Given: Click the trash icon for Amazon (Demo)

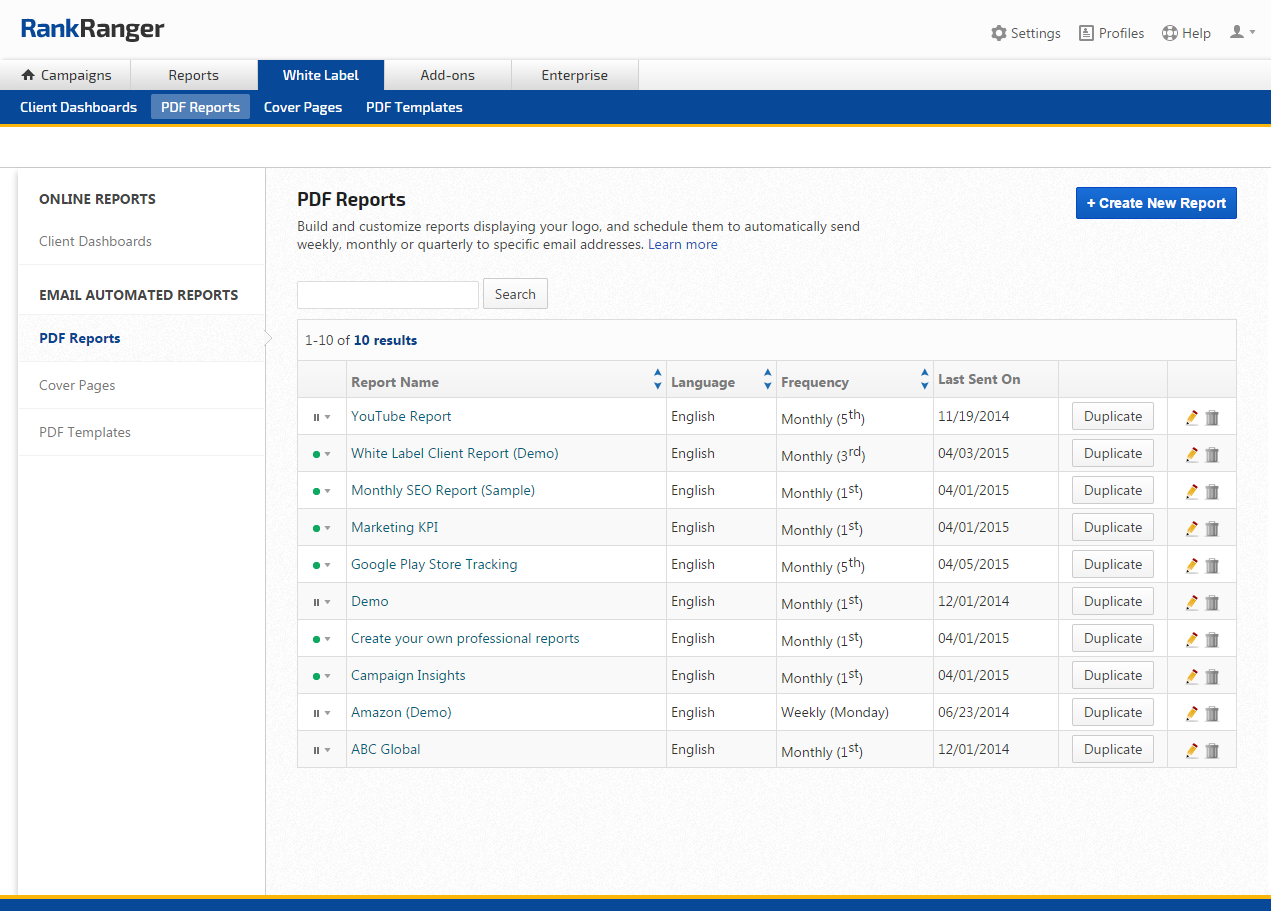Looking at the screenshot, I should pyautogui.click(x=1212, y=714).
